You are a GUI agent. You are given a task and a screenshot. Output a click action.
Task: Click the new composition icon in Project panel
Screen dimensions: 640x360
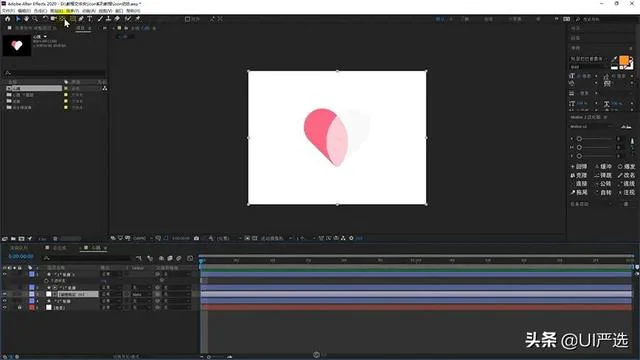(x=22, y=238)
